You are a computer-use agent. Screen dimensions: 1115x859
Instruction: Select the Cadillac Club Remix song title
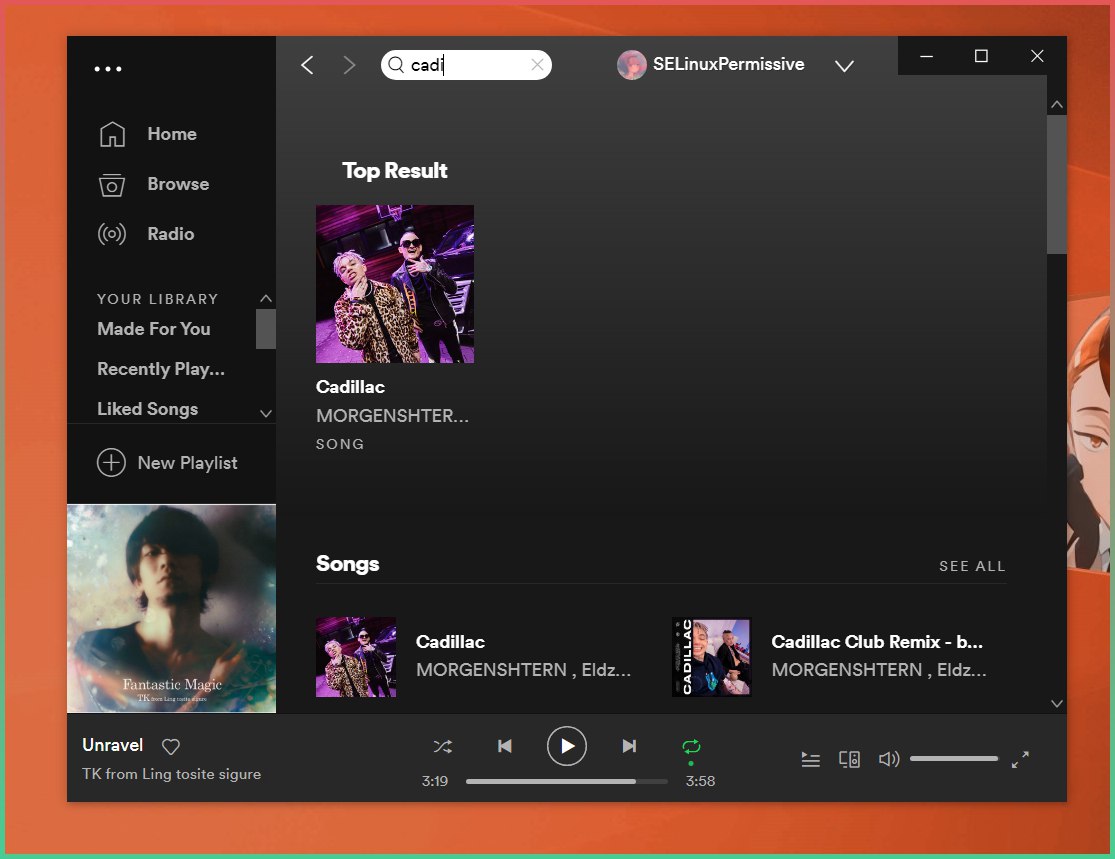click(877, 641)
